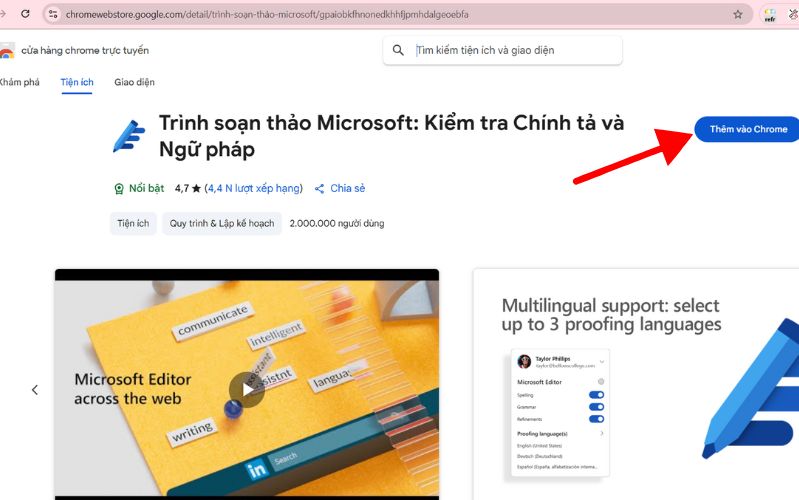Screen dimensions: 799x500
Task: Click Thêm vào Chrome button
Action: 747,129
